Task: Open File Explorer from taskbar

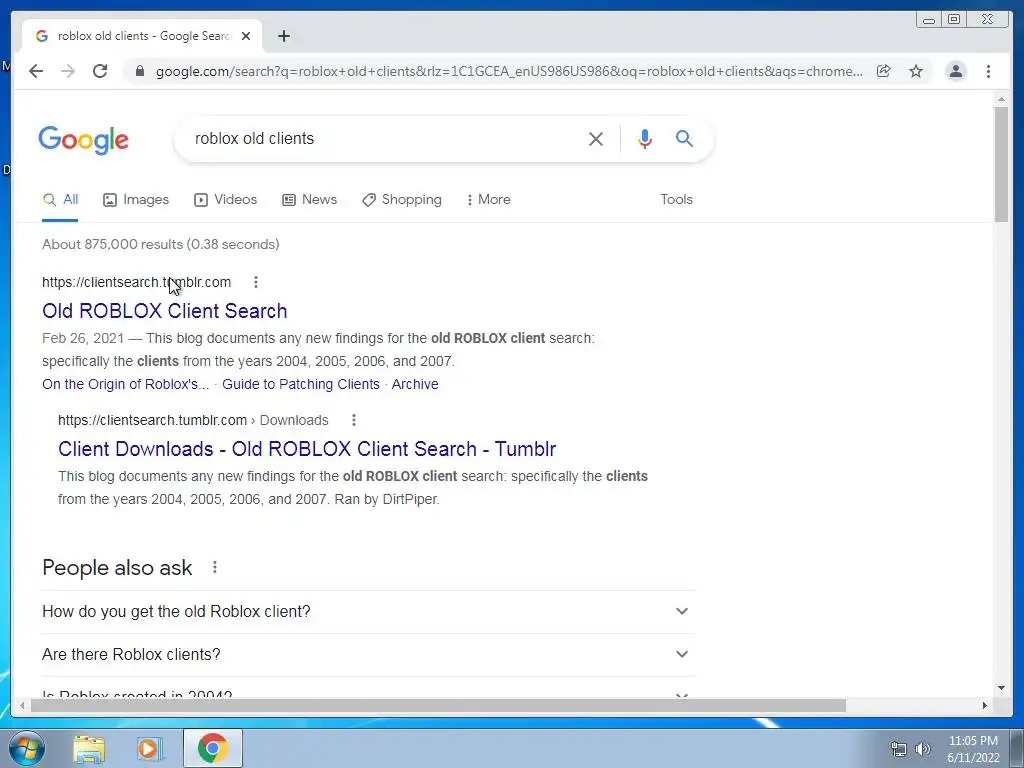Action: click(89, 748)
